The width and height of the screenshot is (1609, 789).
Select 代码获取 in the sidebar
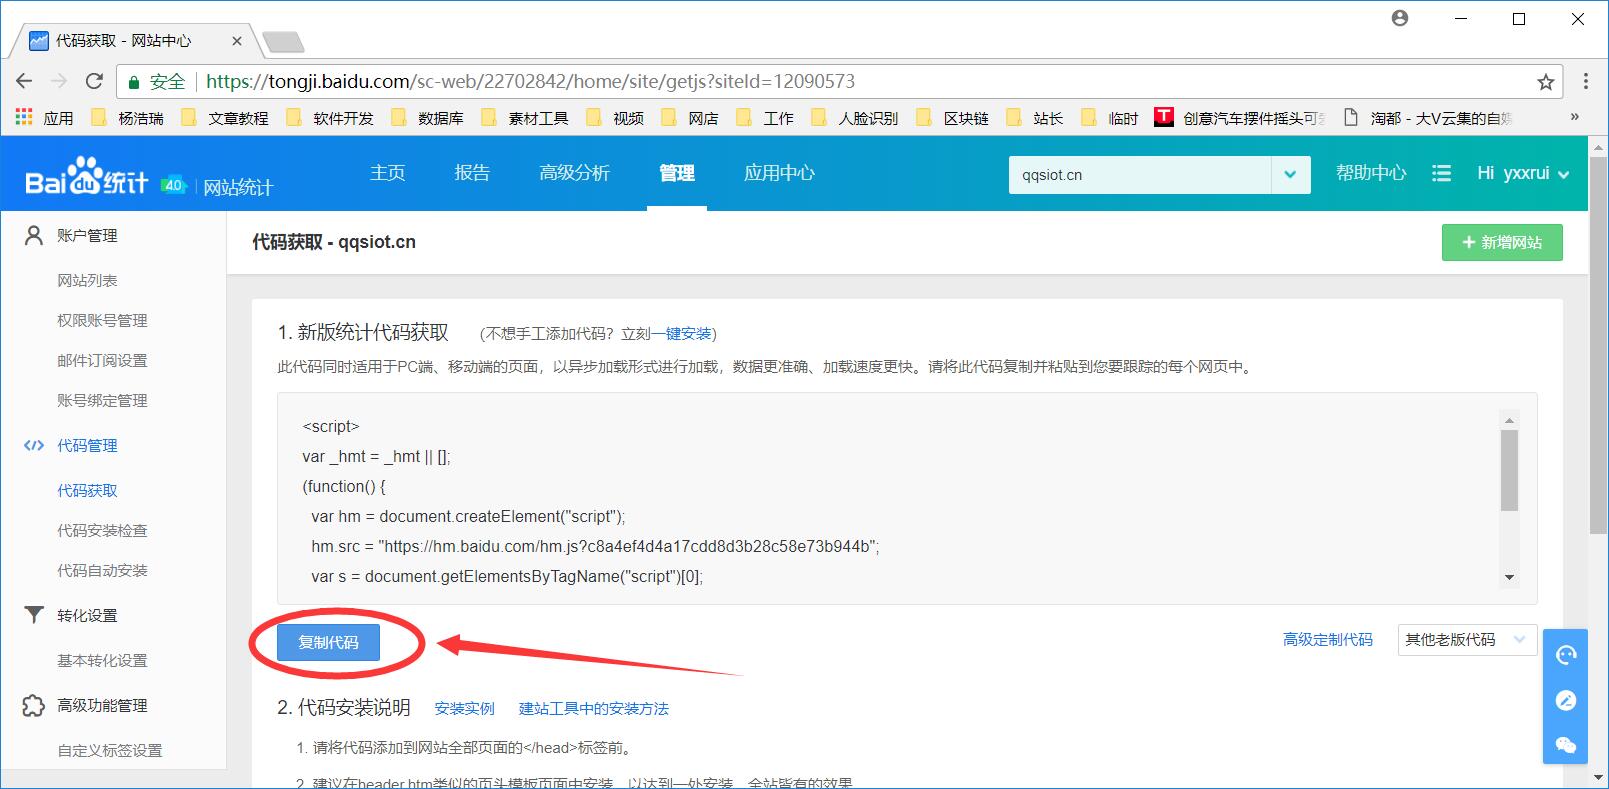pos(87,491)
